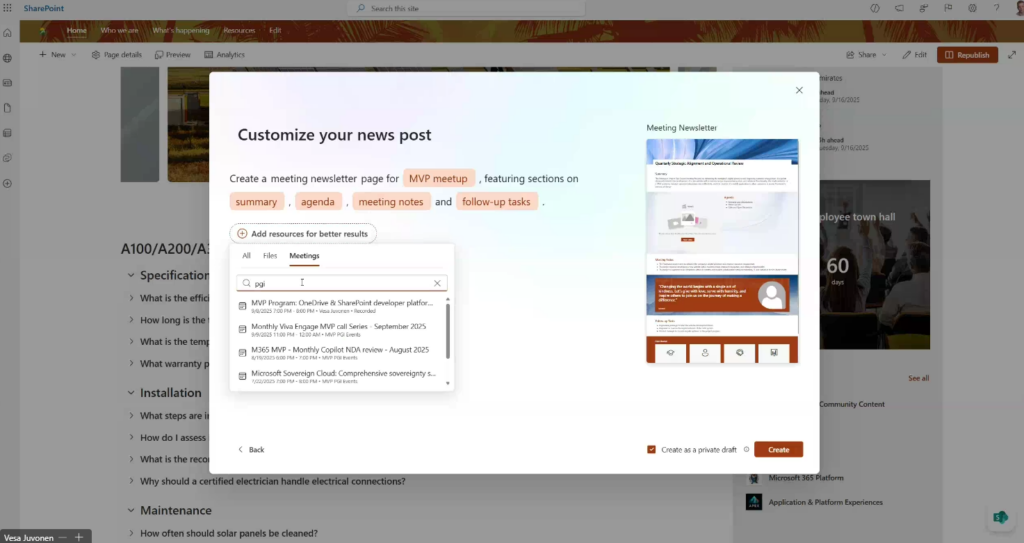Click the Create button
This screenshot has height=543, width=1024.
(778, 450)
